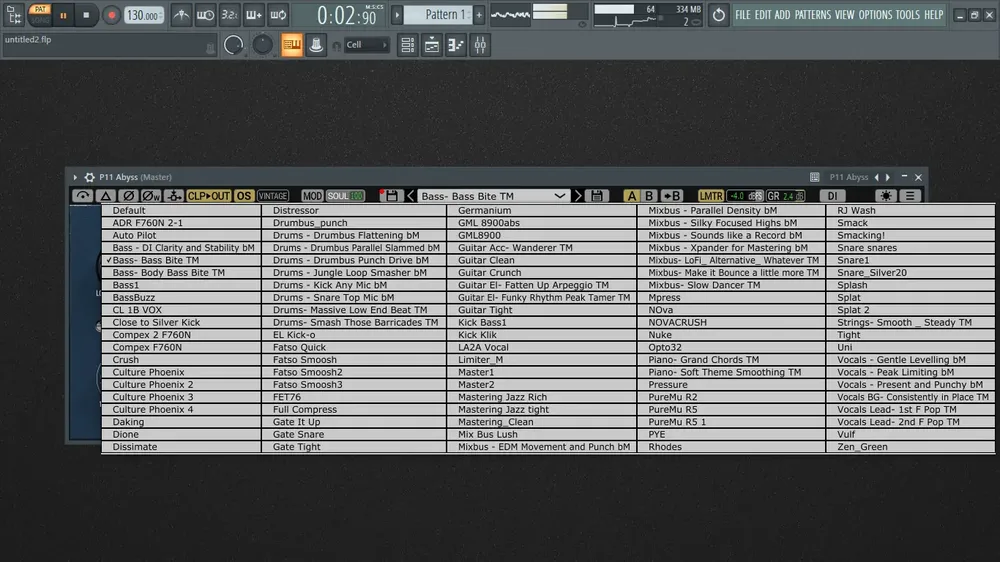Screen dimensions: 1000x562
Task: Open the VIEW menu
Action: coord(844,15)
